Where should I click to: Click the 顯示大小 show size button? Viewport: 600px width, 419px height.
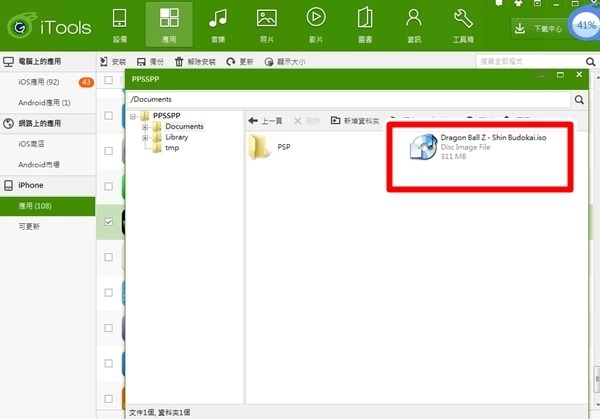[x=285, y=62]
